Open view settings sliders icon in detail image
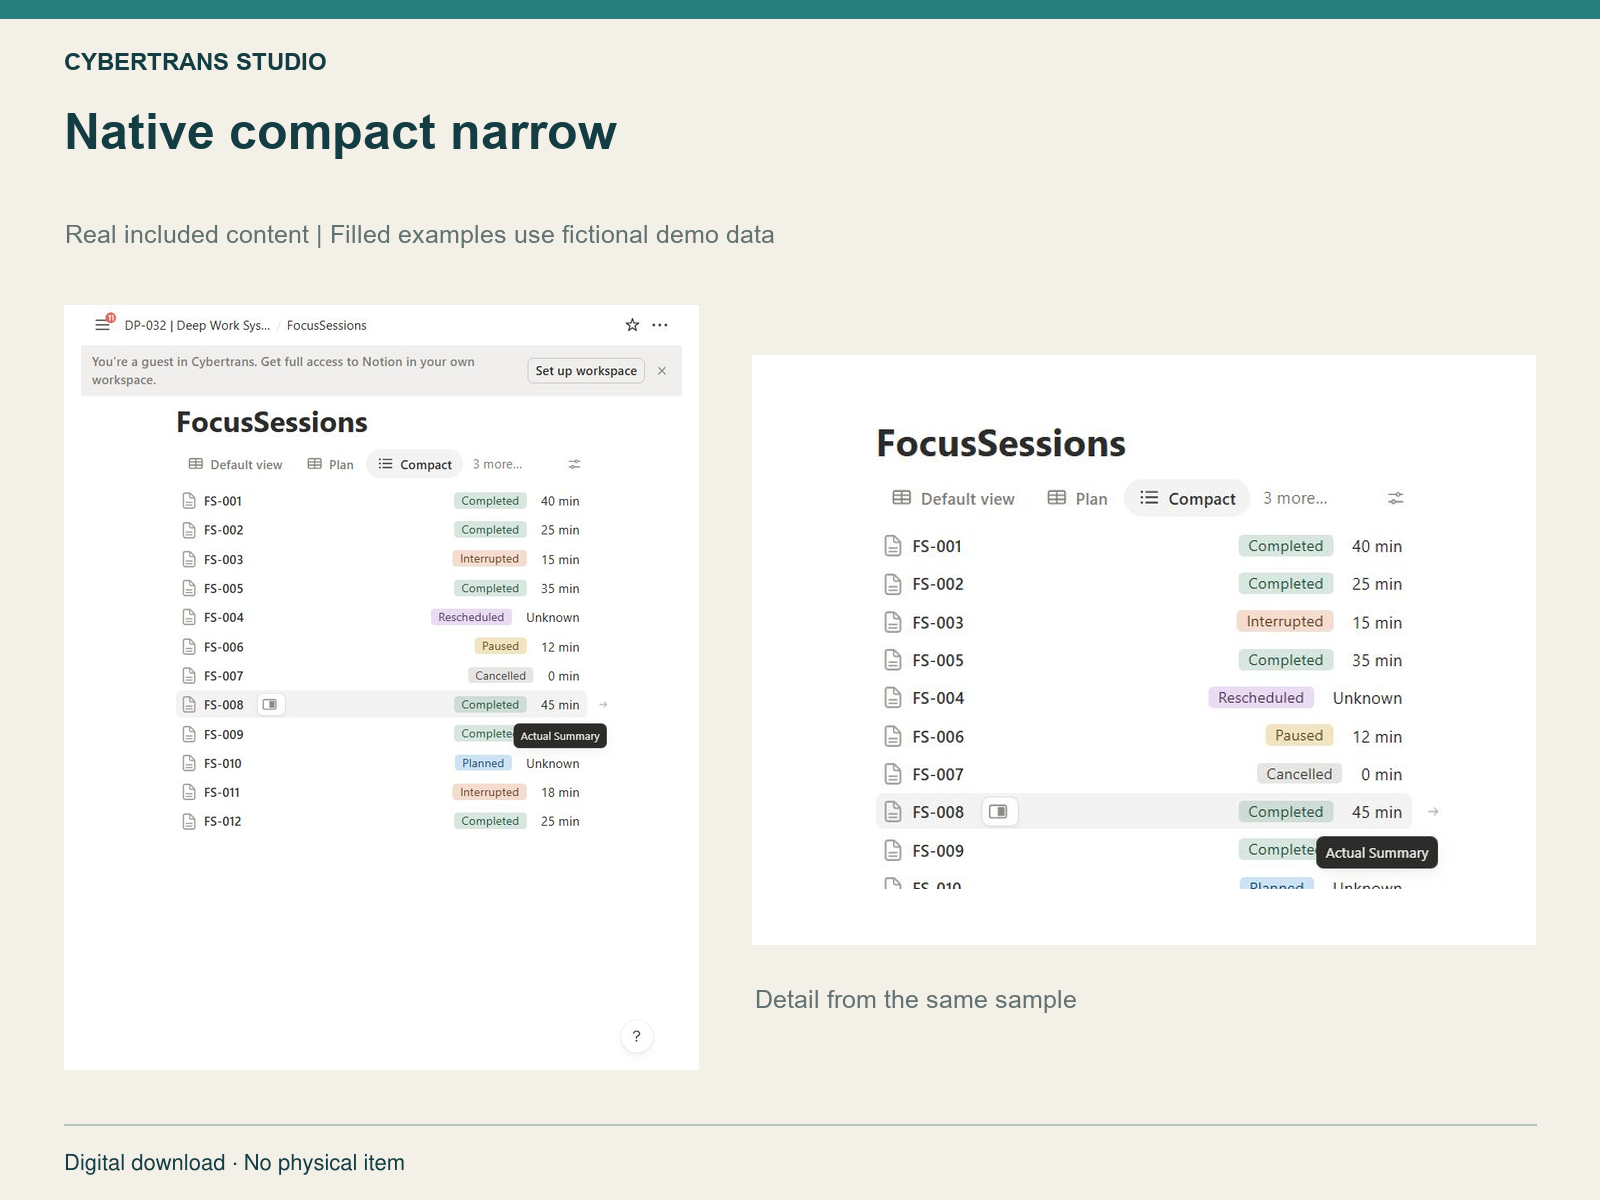1600x1200 pixels. coord(1396,498)
